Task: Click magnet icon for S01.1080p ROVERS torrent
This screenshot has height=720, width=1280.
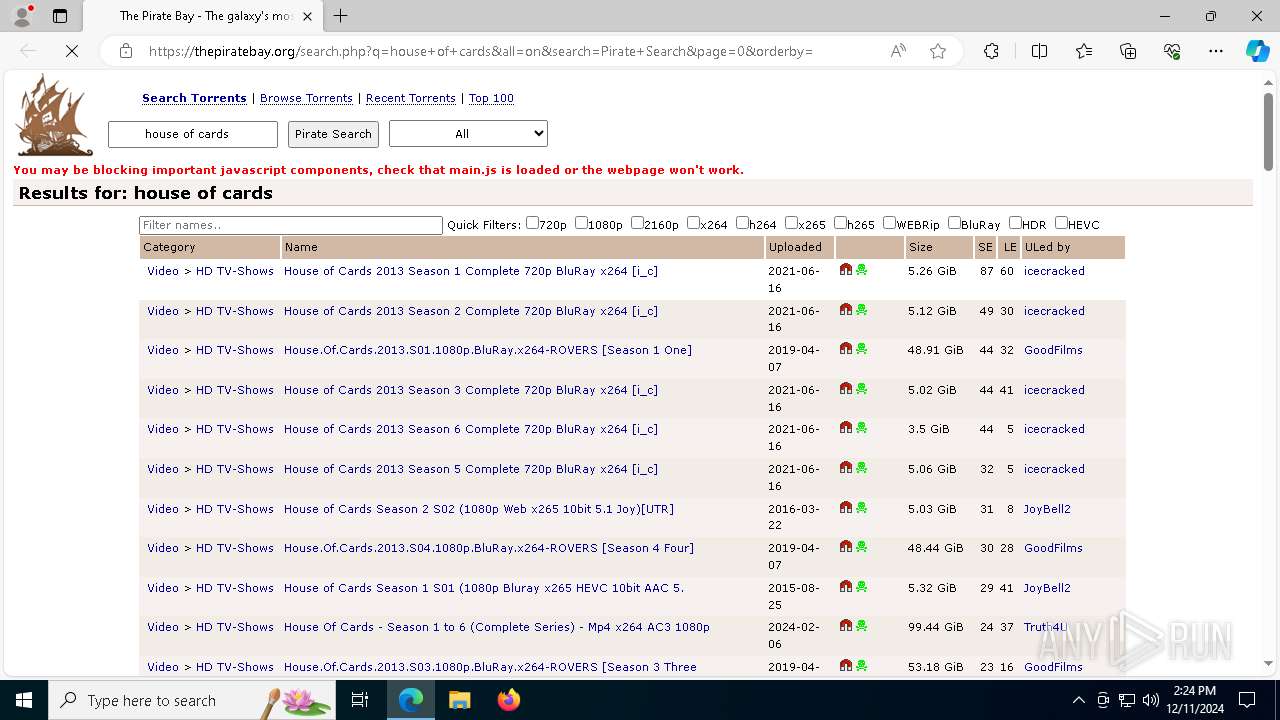Action: pyautogui.click(x=846, y=349)
